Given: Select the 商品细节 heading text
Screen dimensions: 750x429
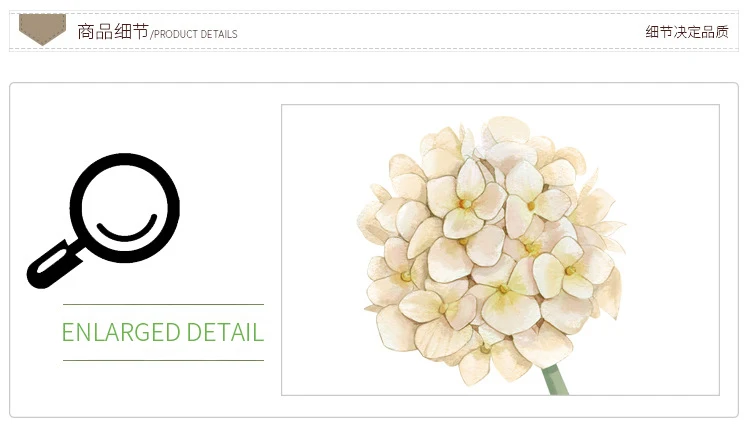Looking at the screenshot, I should click(x=113, y=32).
